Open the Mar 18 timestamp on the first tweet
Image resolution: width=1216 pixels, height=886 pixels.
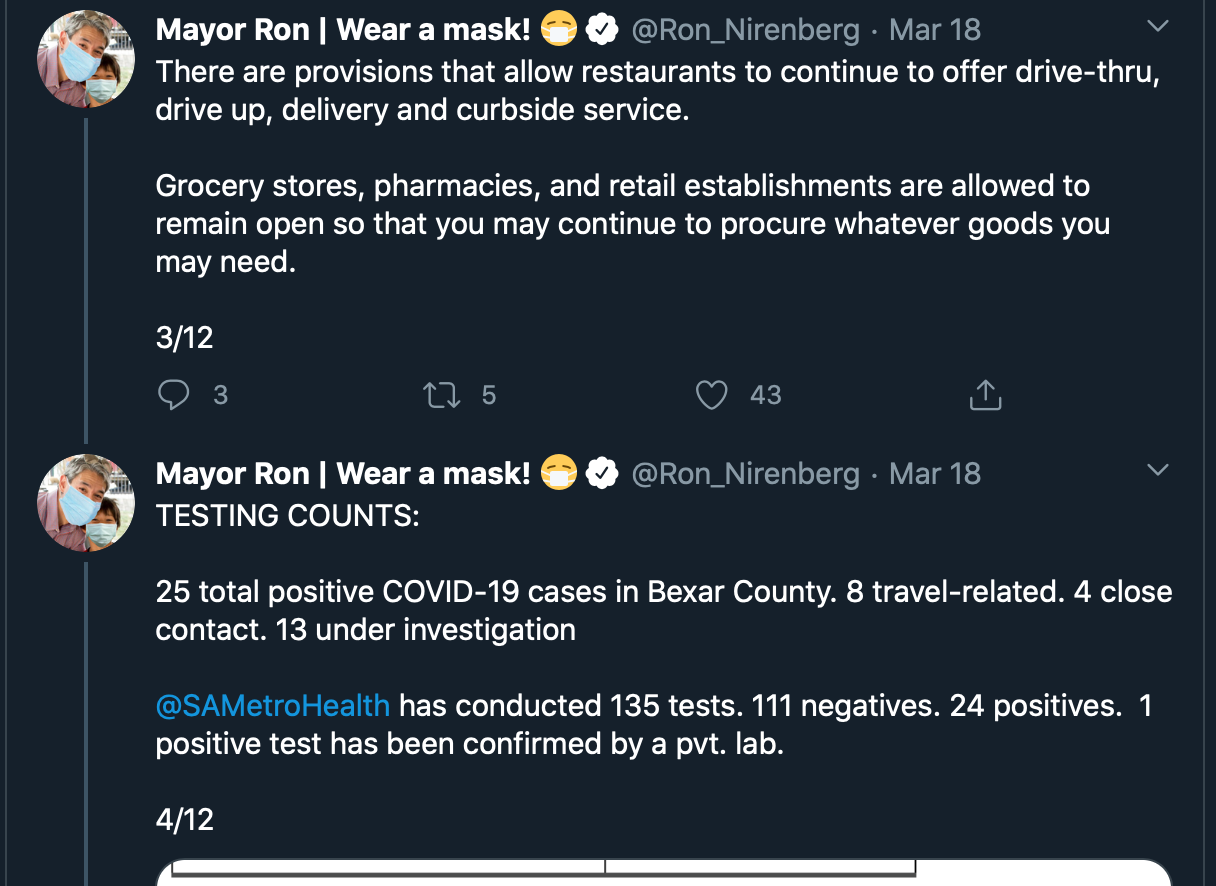click(x=935, y=30)
